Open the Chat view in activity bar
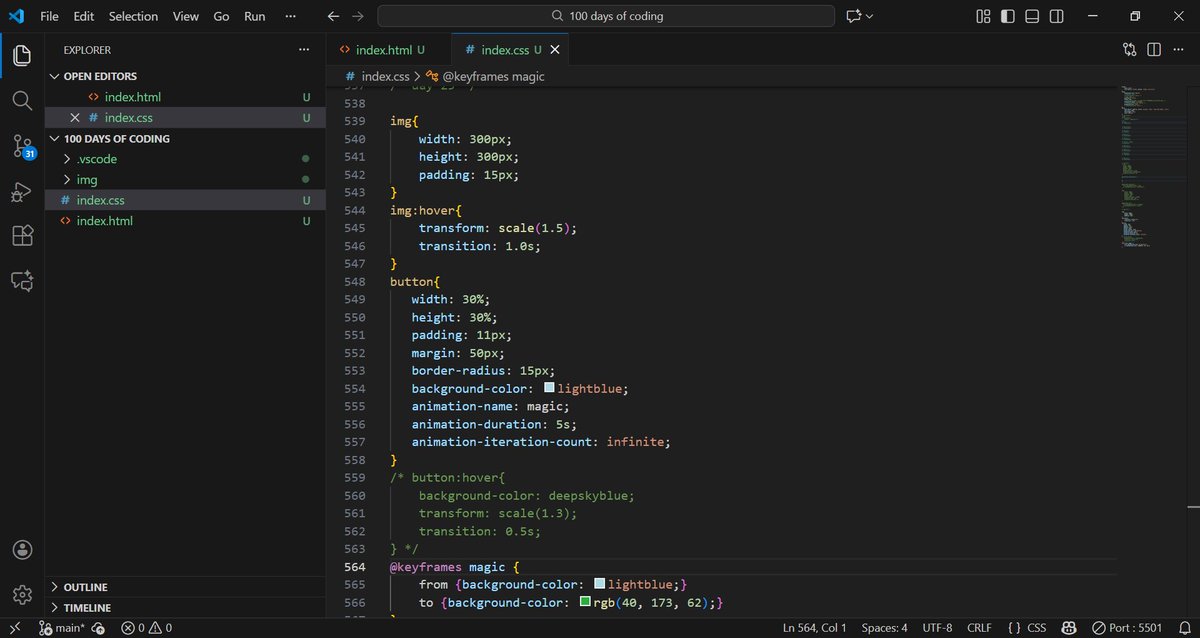The width and height of the screenshot is (1200, 638). [x=22, y=281]
